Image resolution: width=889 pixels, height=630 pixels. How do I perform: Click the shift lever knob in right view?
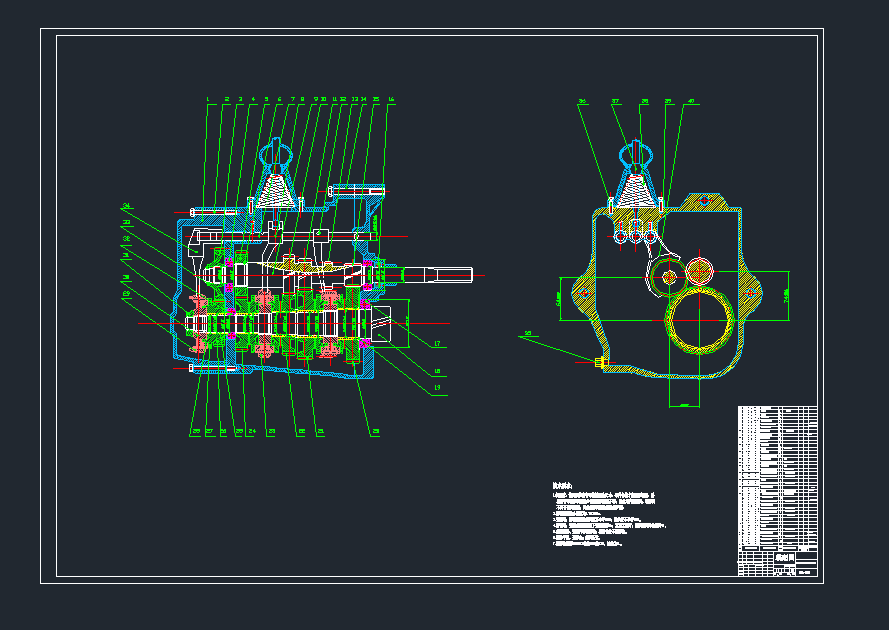coord(637,152)
